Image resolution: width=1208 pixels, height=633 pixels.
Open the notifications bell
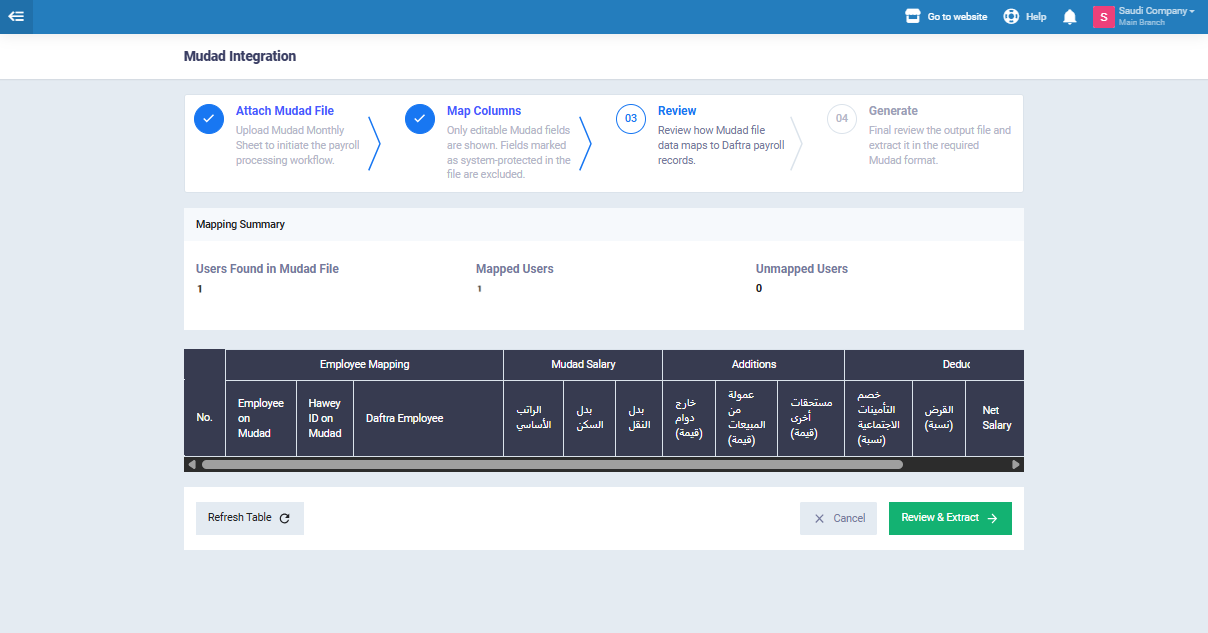[1070, 17]
